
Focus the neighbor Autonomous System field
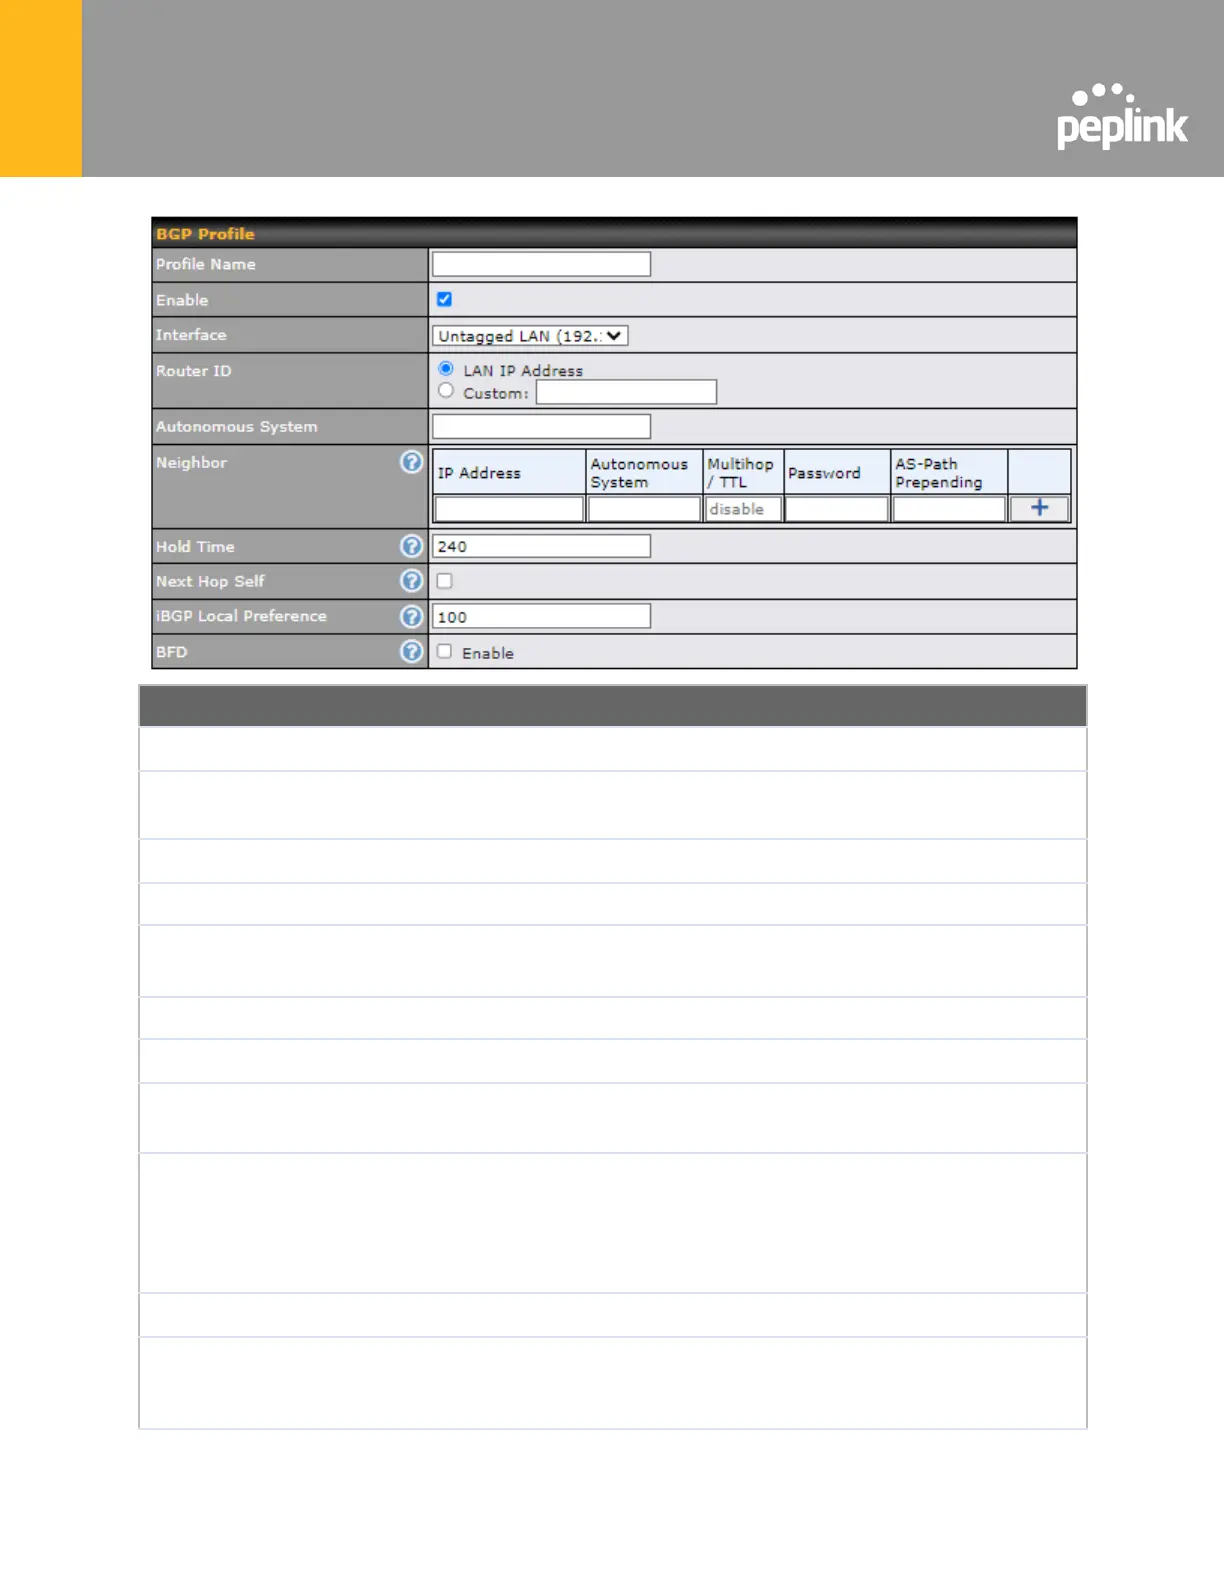[x=644, y=509]
